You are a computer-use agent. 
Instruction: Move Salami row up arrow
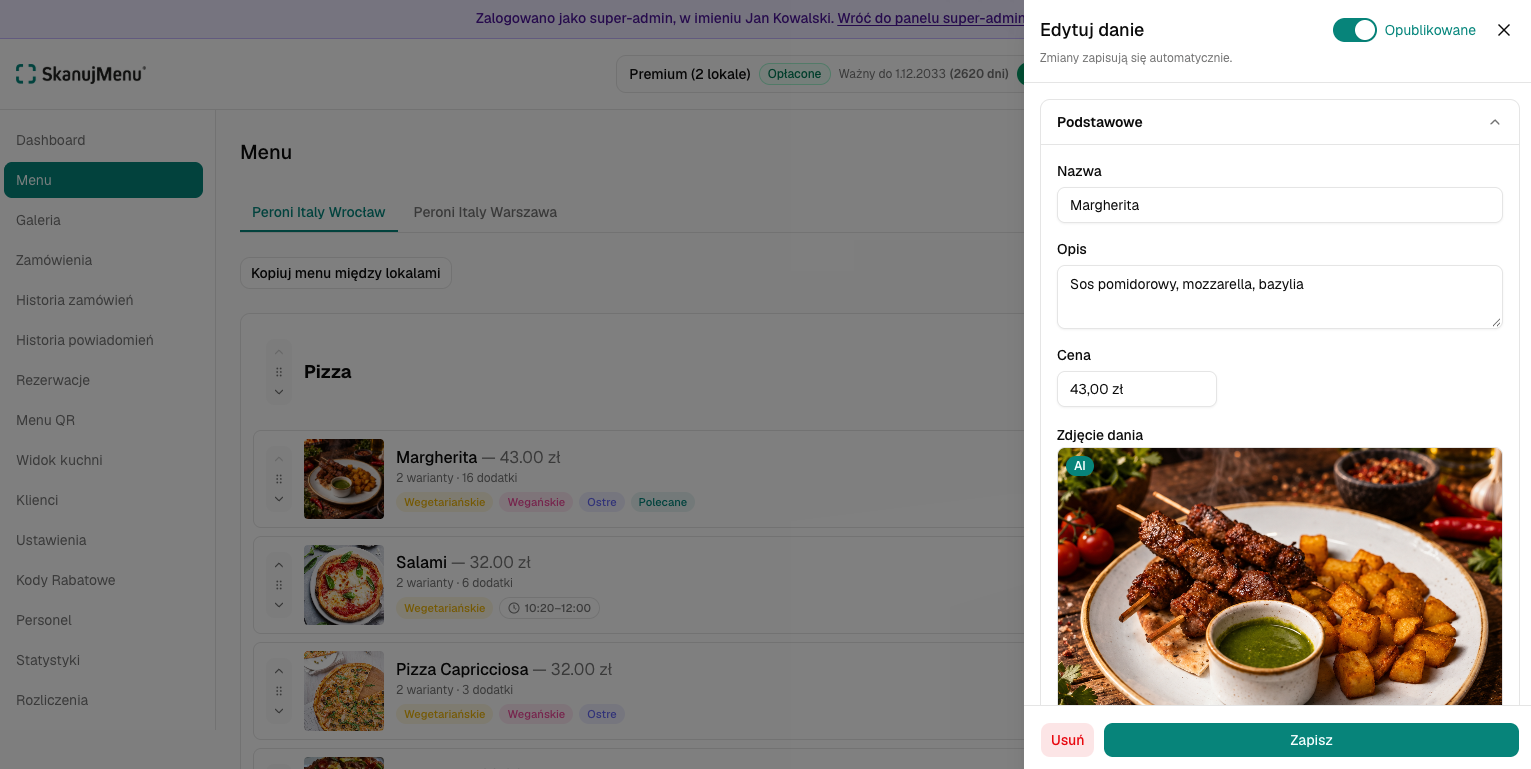point(279,565)
